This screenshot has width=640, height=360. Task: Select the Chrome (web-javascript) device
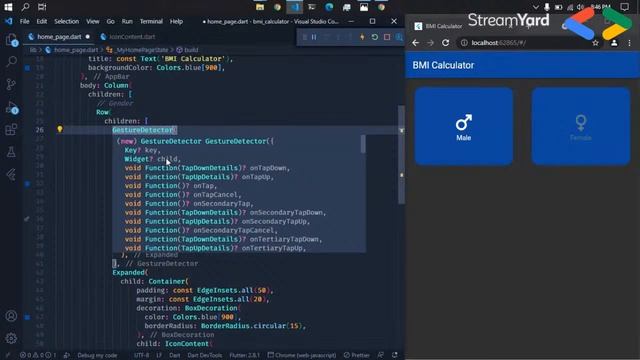[x=302, y=355]
